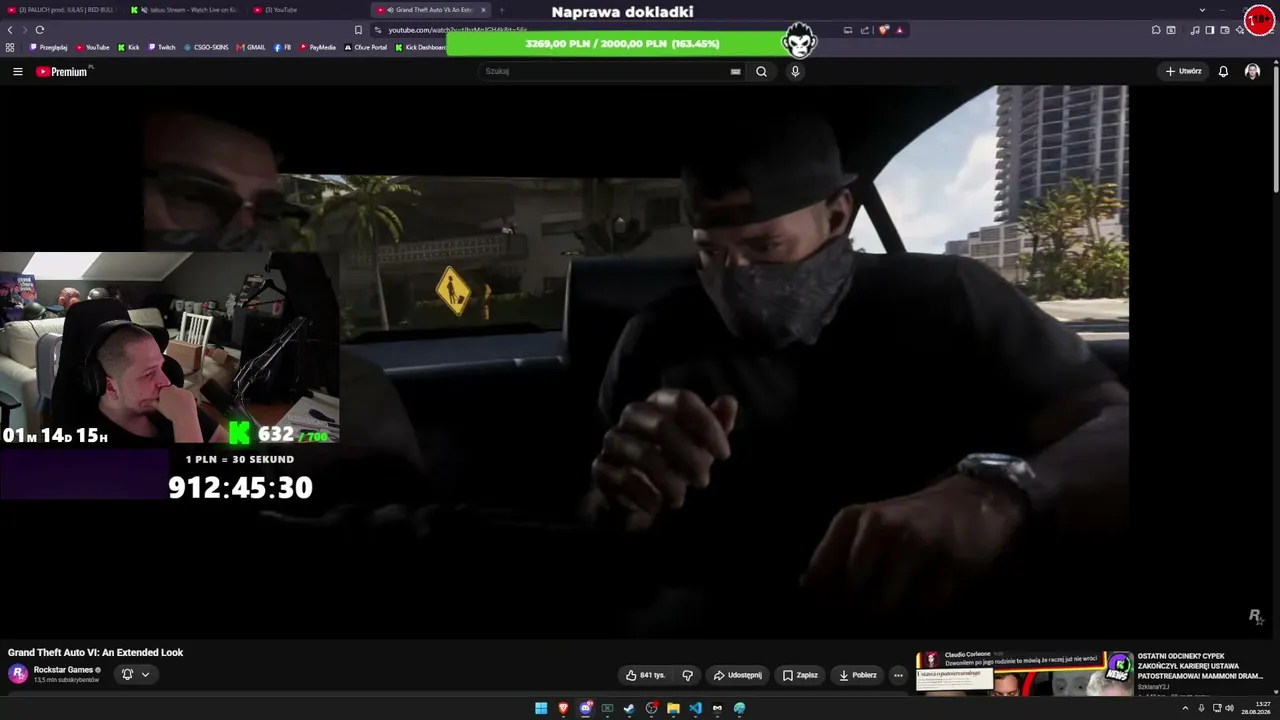Open Steam from the taskbar
The width and height of the screenshot is (1280, 720).
point(629,708)
